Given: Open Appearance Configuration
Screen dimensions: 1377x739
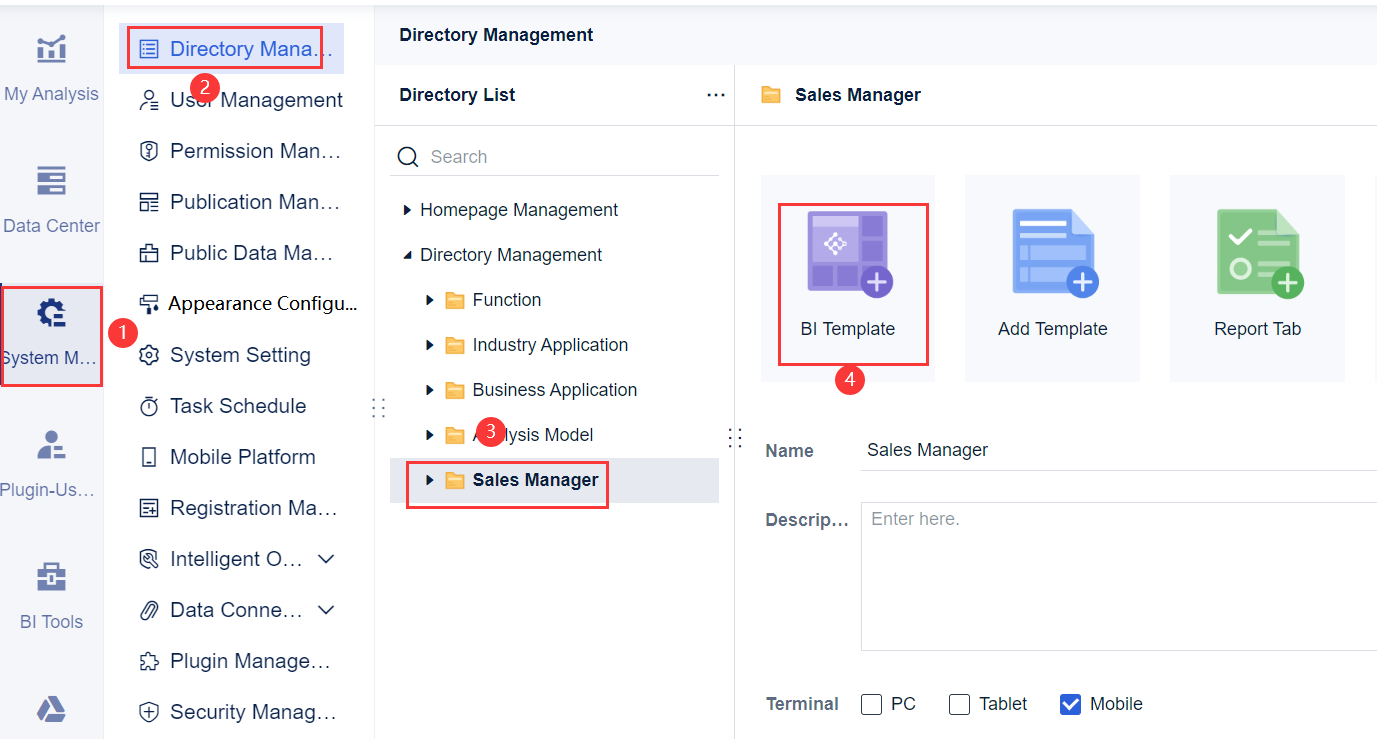Looking at the screenshot, I should (248, 303).
